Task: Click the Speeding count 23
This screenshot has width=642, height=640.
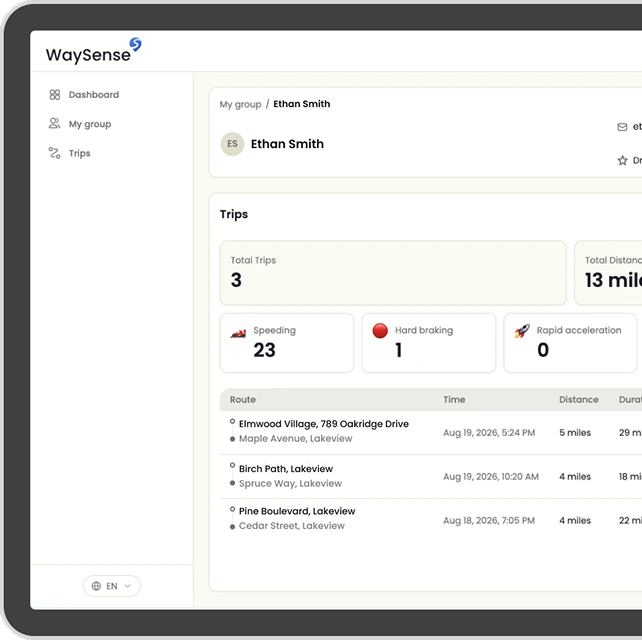Action: point(264,350)
